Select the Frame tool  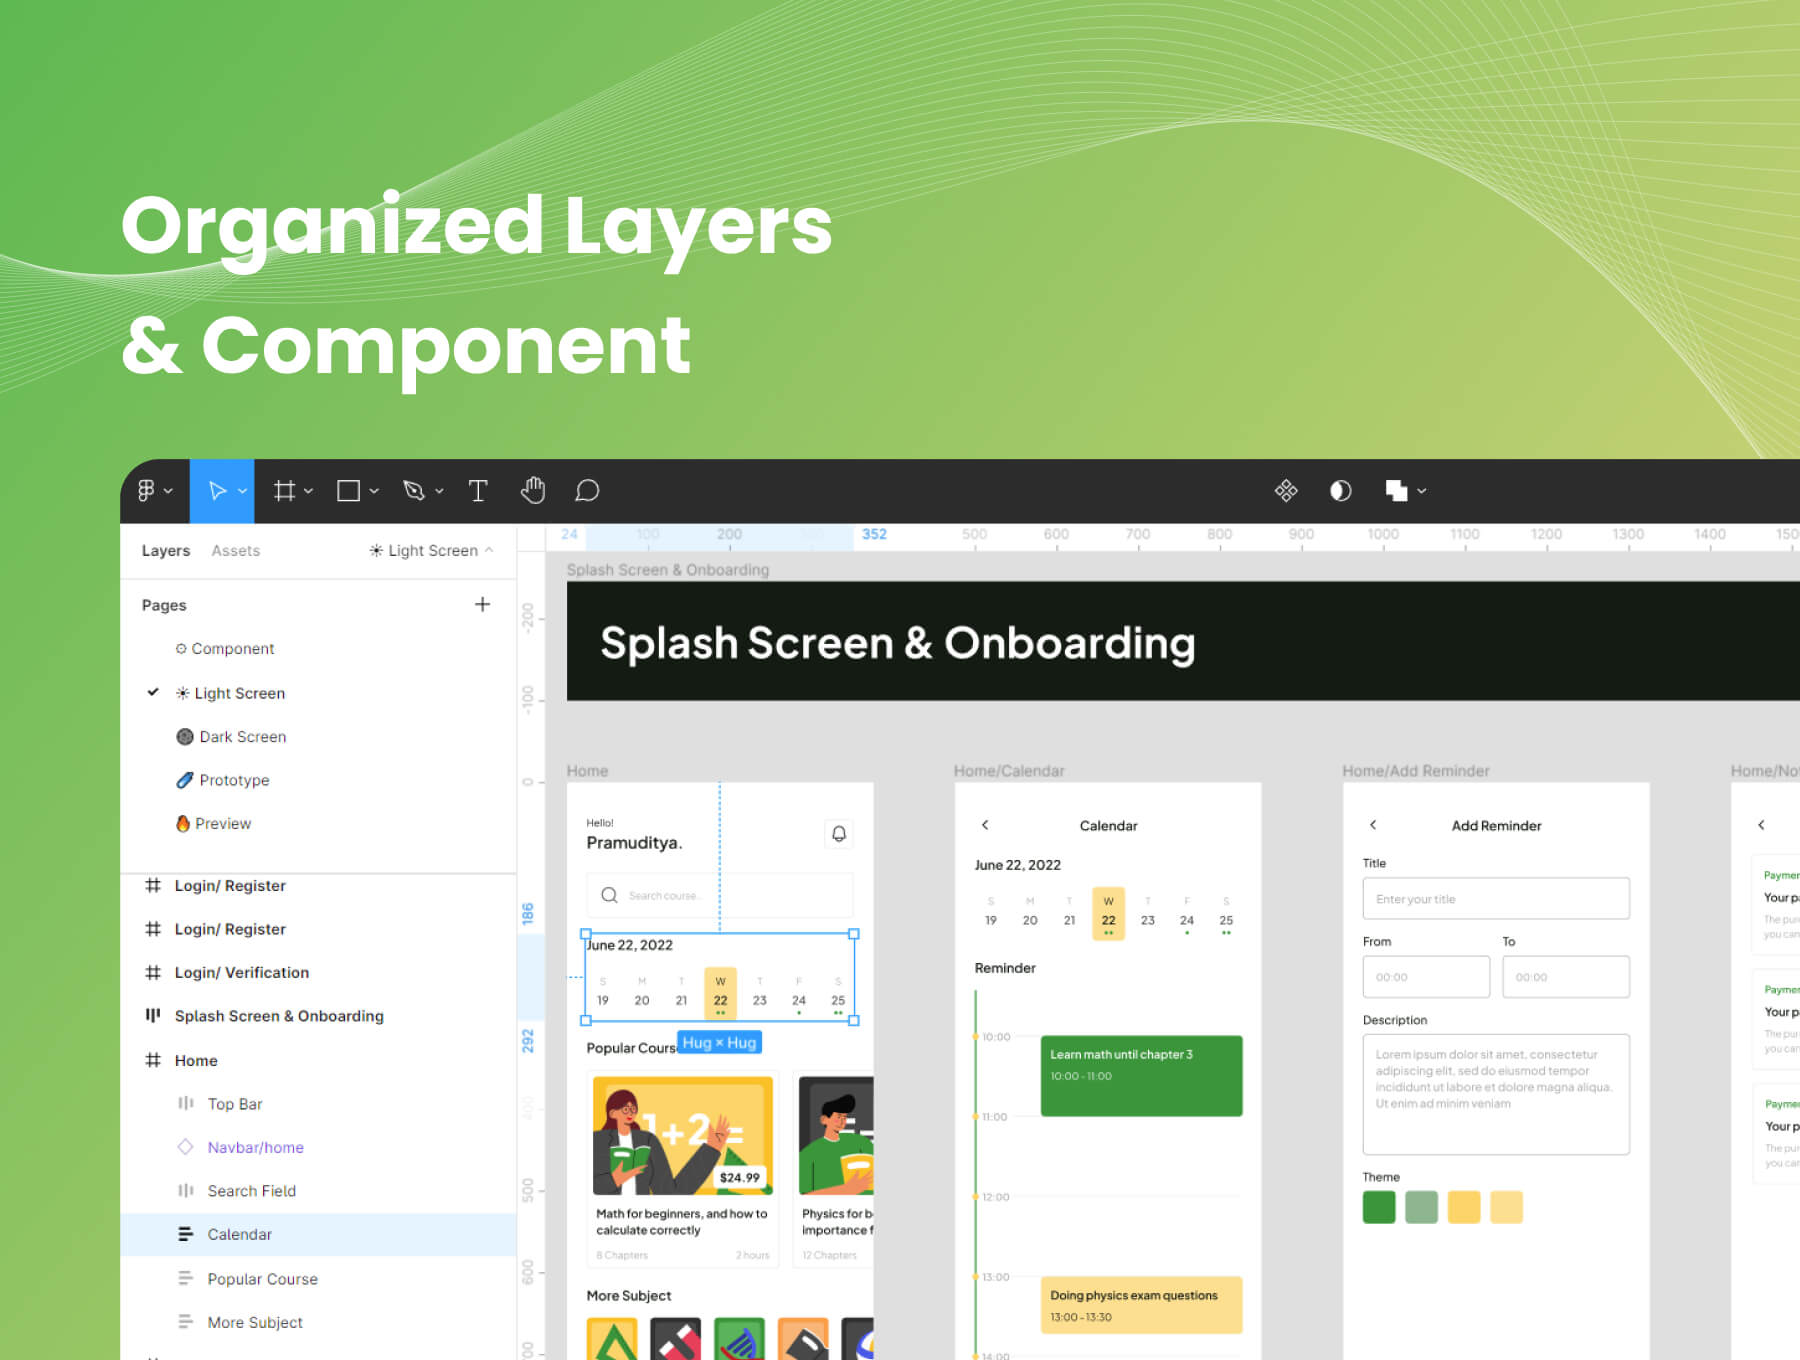285,491
